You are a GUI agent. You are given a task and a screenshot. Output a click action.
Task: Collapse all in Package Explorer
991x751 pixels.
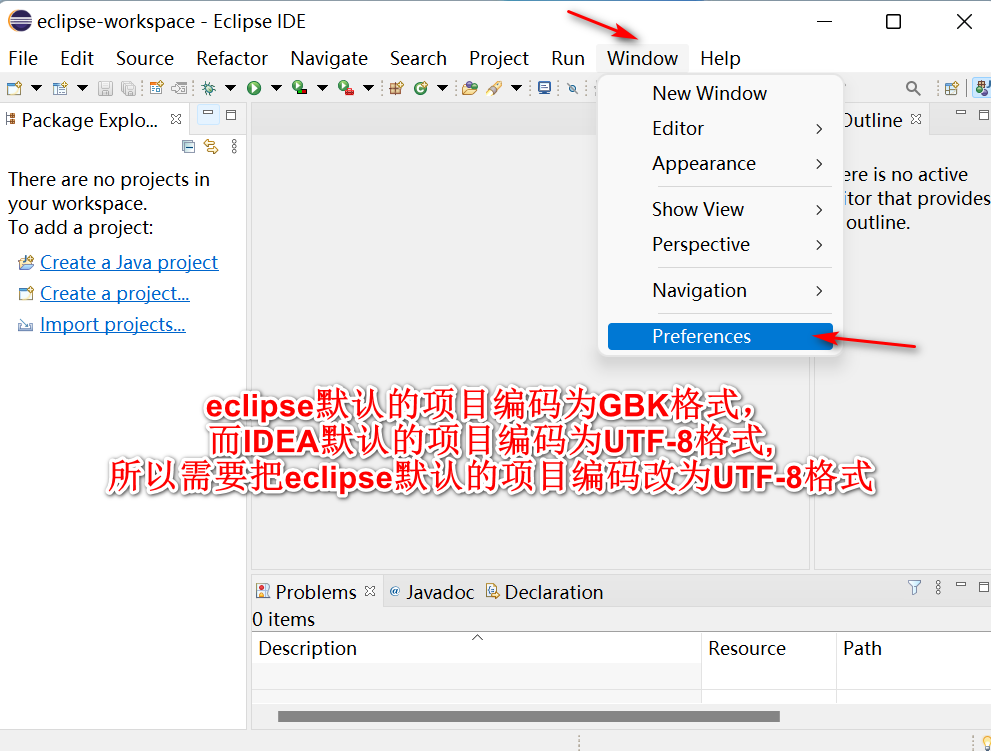pyautogui.click(x=188, y=147)
